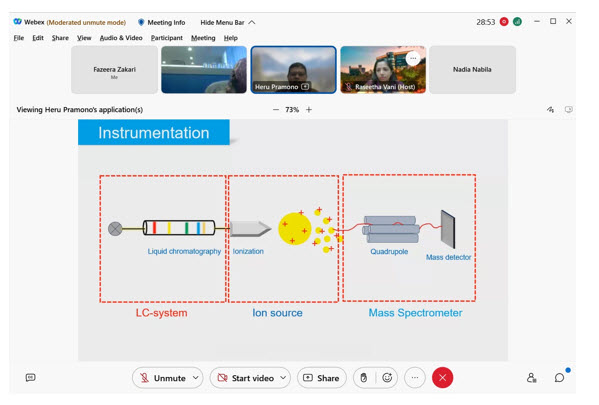This screenshot has width=599, height=405.
Task: Click the green network status icon
Action: coord(517,22)
